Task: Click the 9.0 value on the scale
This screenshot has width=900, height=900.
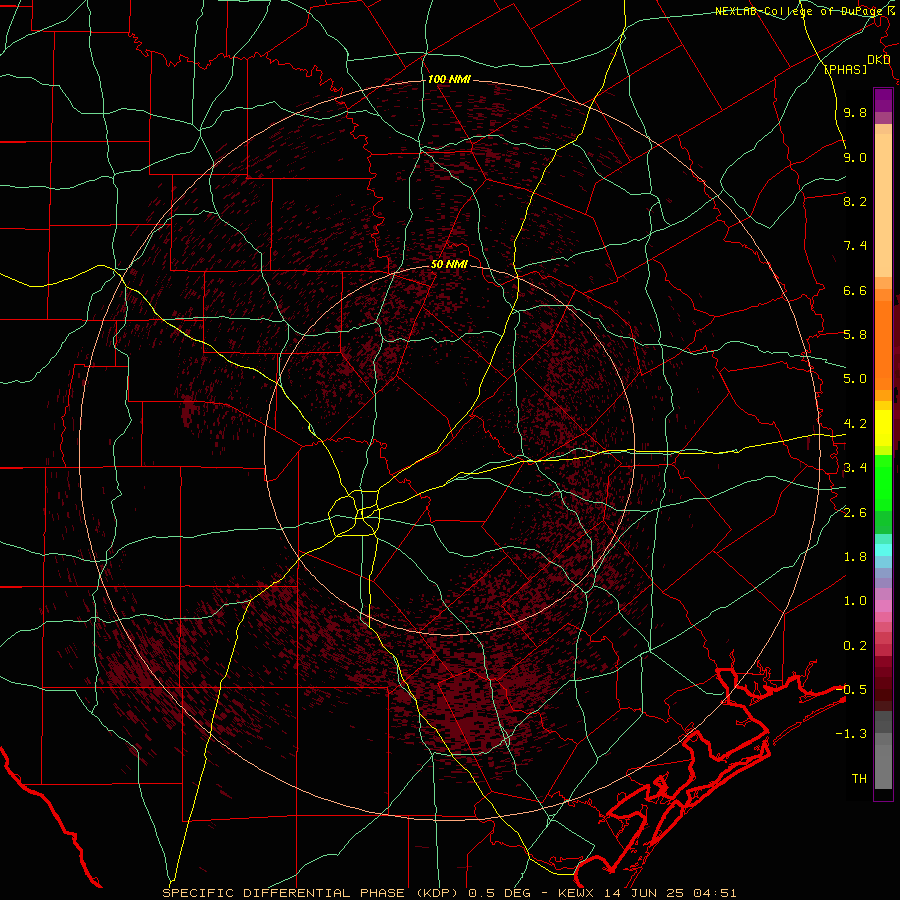Action: tap(855, 157)
